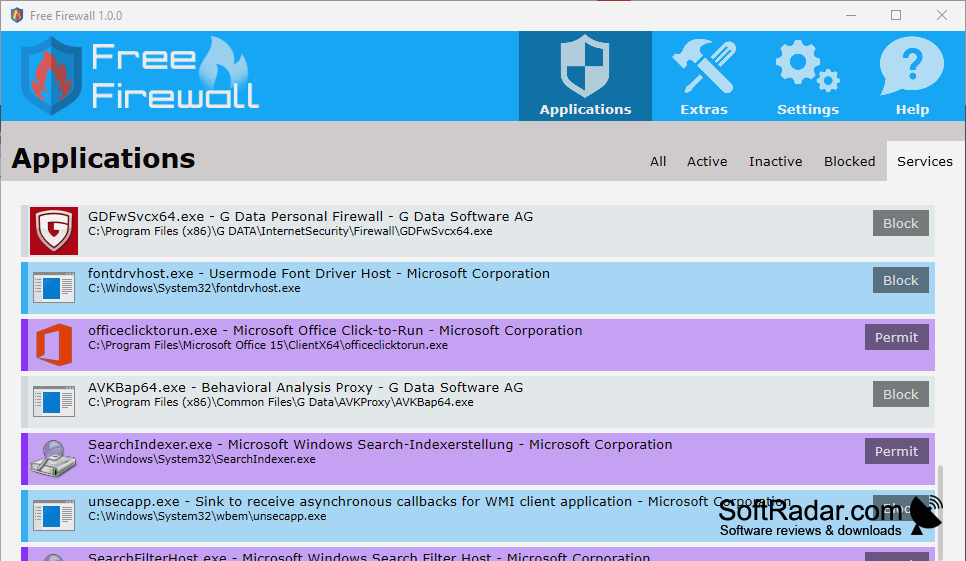
Task: Permit officeclicktorun.exe network access
Action: (x=896, y=337)
